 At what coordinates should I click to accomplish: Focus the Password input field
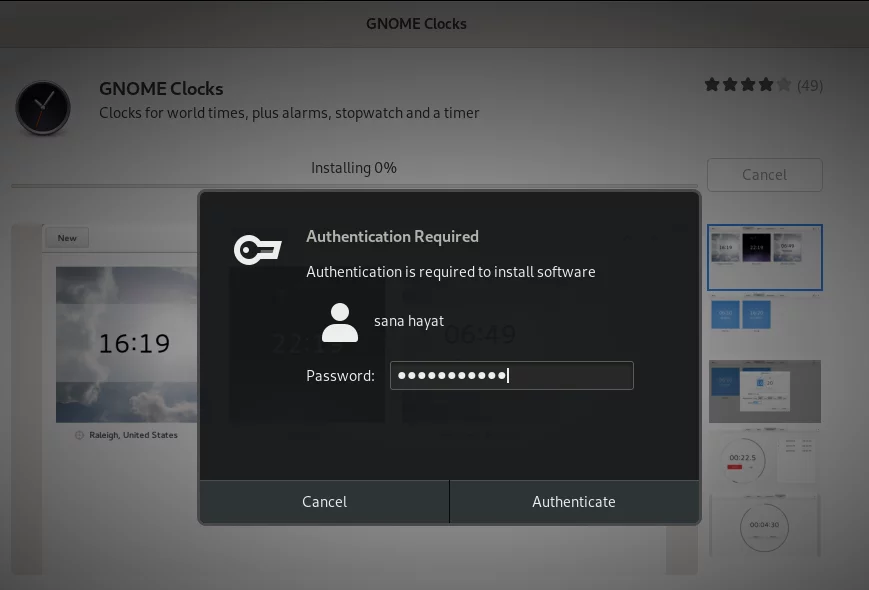(x=512, y=376)
